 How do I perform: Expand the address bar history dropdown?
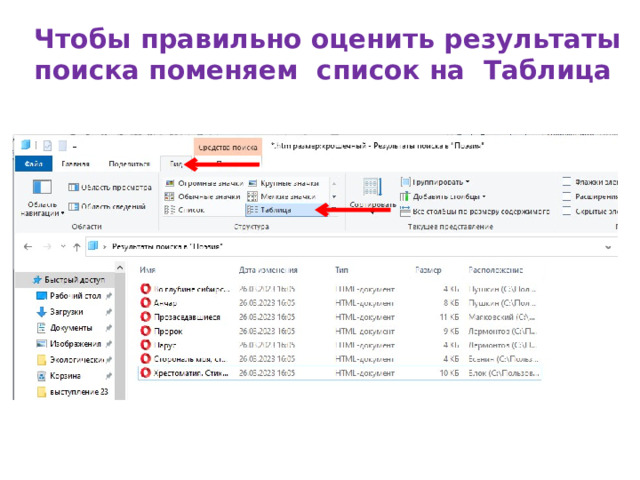click(608, 247)
